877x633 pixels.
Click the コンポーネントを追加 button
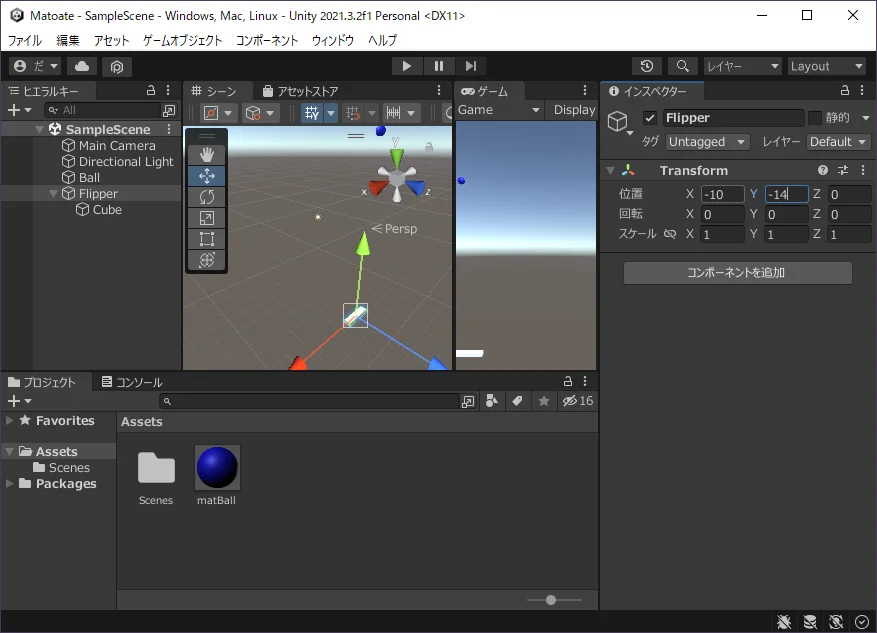[x=738, y=273]
